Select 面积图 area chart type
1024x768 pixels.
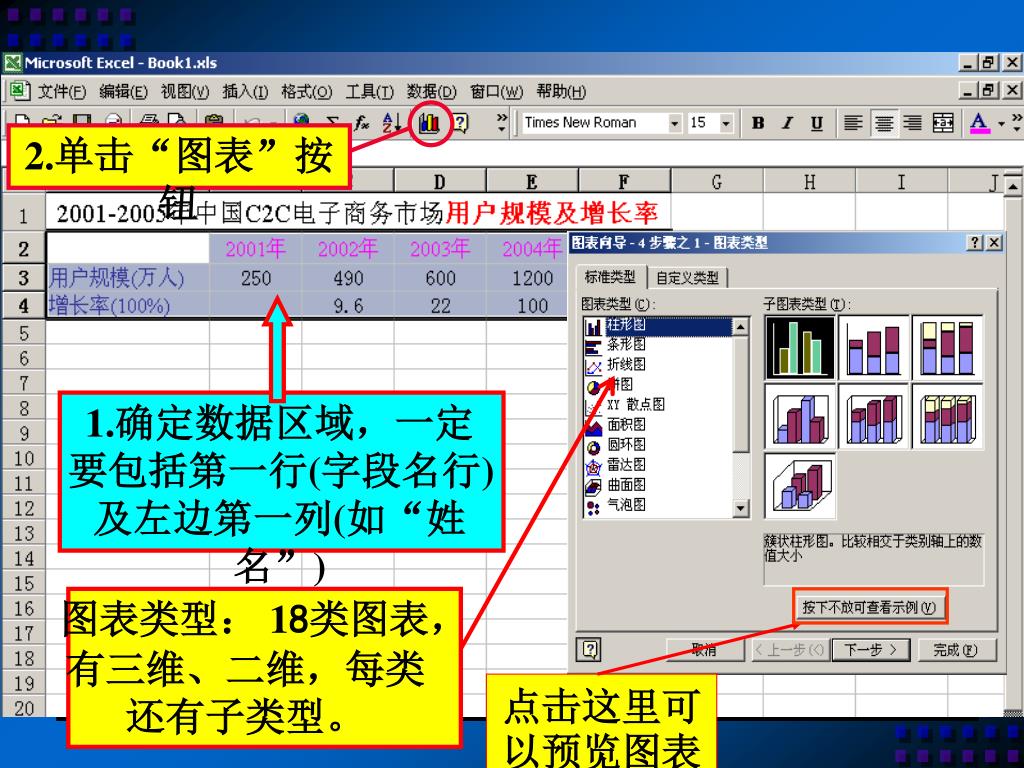[626, 424]
